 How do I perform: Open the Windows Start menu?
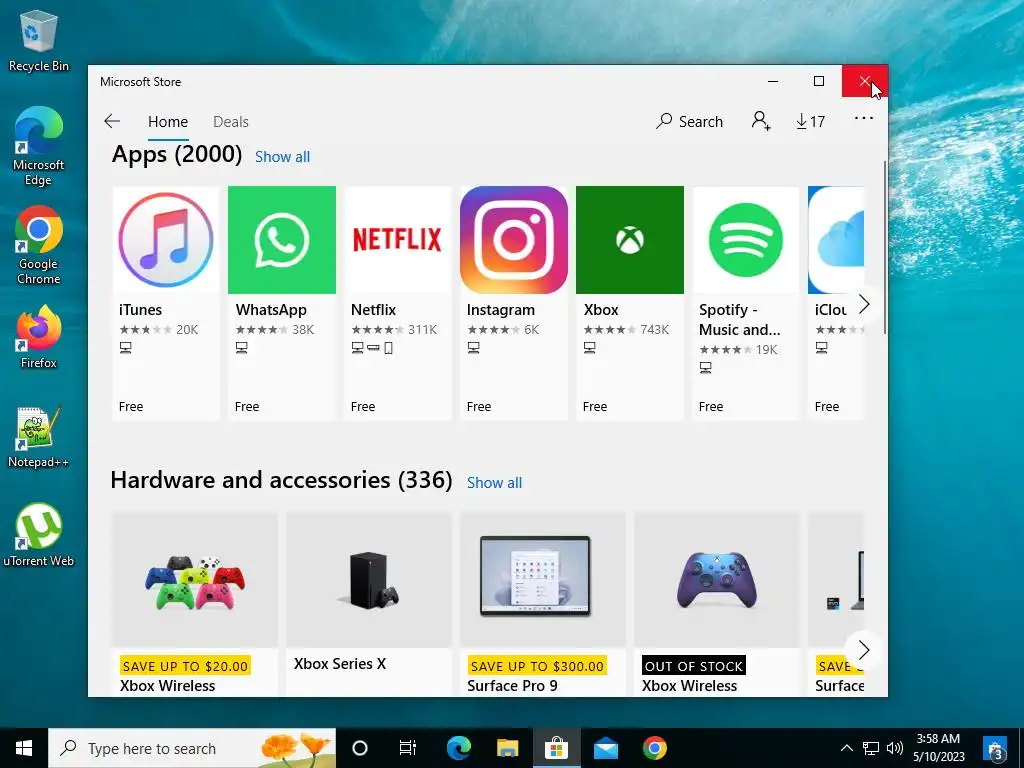(x=24, y=748)
